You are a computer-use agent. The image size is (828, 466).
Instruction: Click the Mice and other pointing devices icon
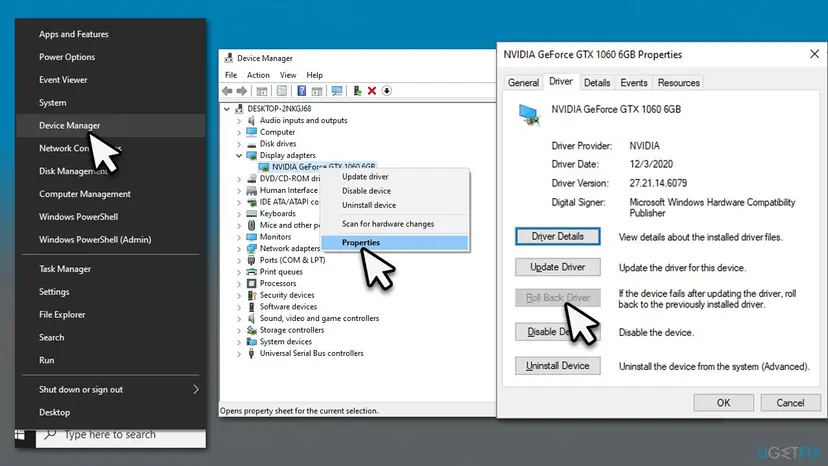(x=251, y=225)
